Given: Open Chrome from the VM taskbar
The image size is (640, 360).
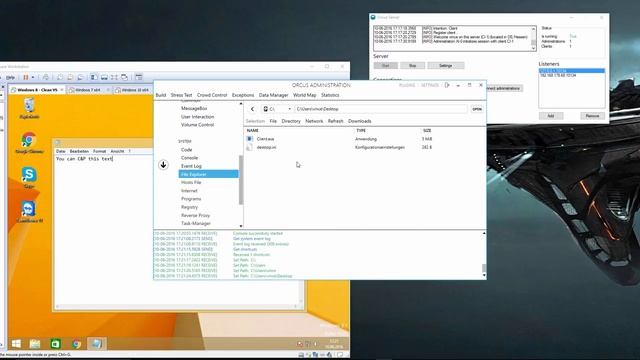Looking at the screenshot, I should (x=76, y=344).
